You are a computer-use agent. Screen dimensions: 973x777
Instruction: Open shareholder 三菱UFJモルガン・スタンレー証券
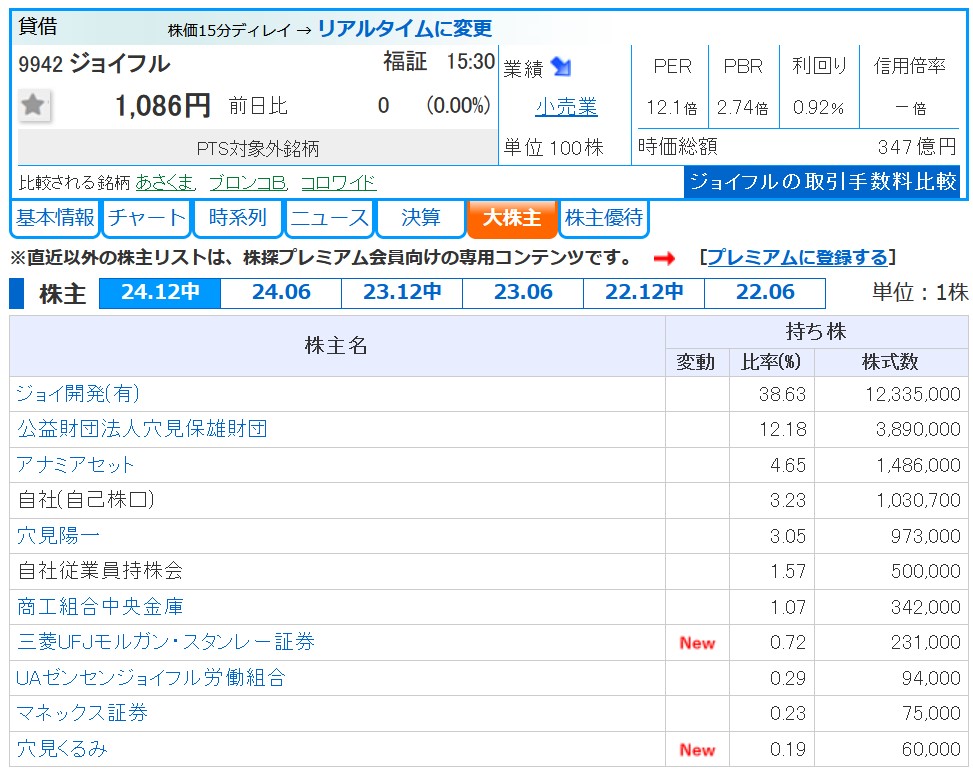(x=166, y=642)
